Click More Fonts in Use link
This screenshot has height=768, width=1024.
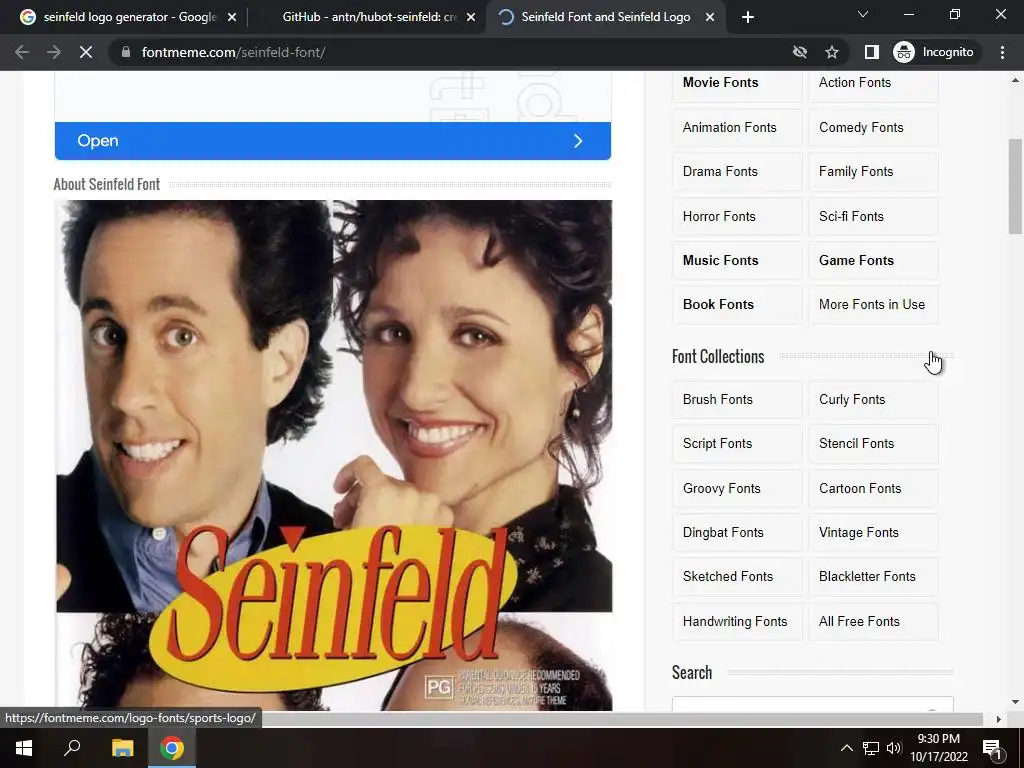tap(873, 304)
